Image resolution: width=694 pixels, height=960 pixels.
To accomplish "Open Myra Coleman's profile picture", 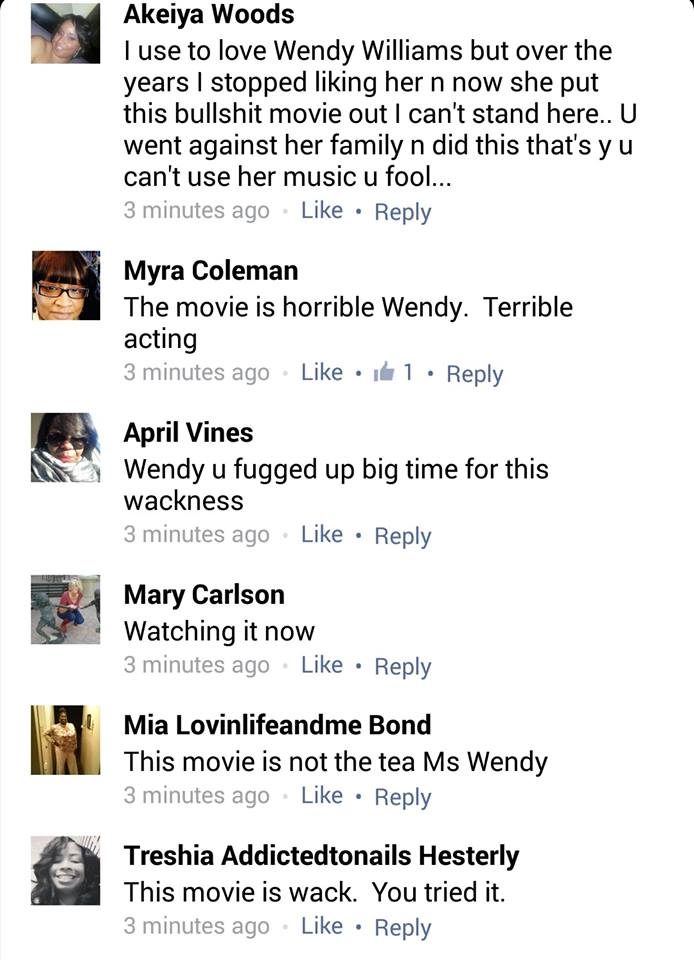I will tap(66, 286).
